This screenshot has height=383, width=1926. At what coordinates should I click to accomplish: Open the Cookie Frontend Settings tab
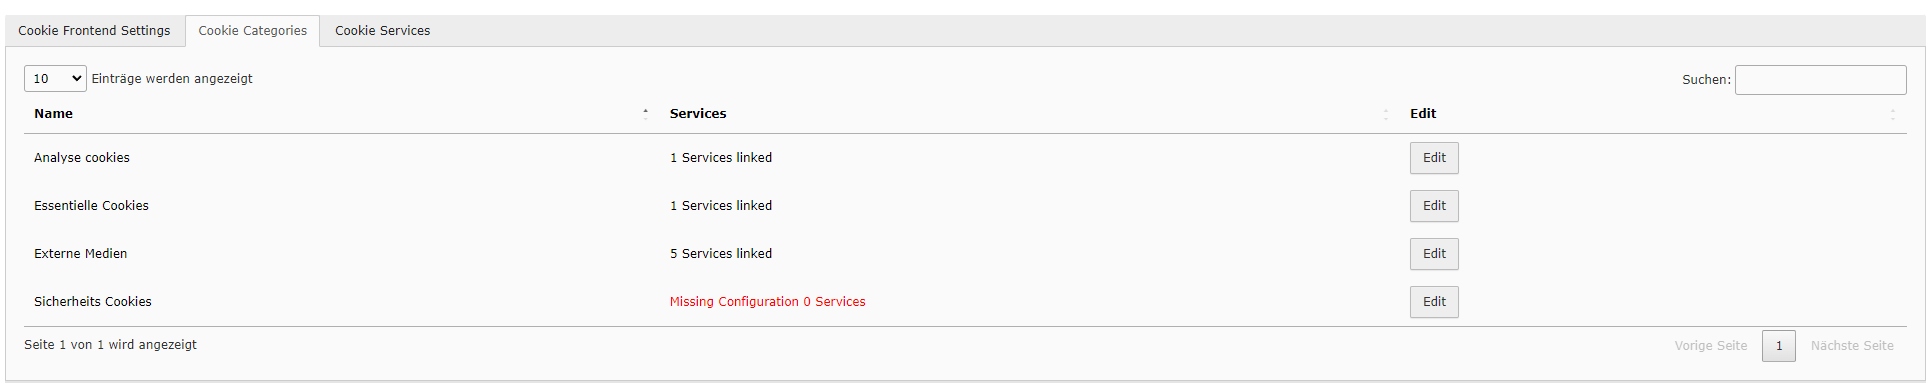coord(94,31)
